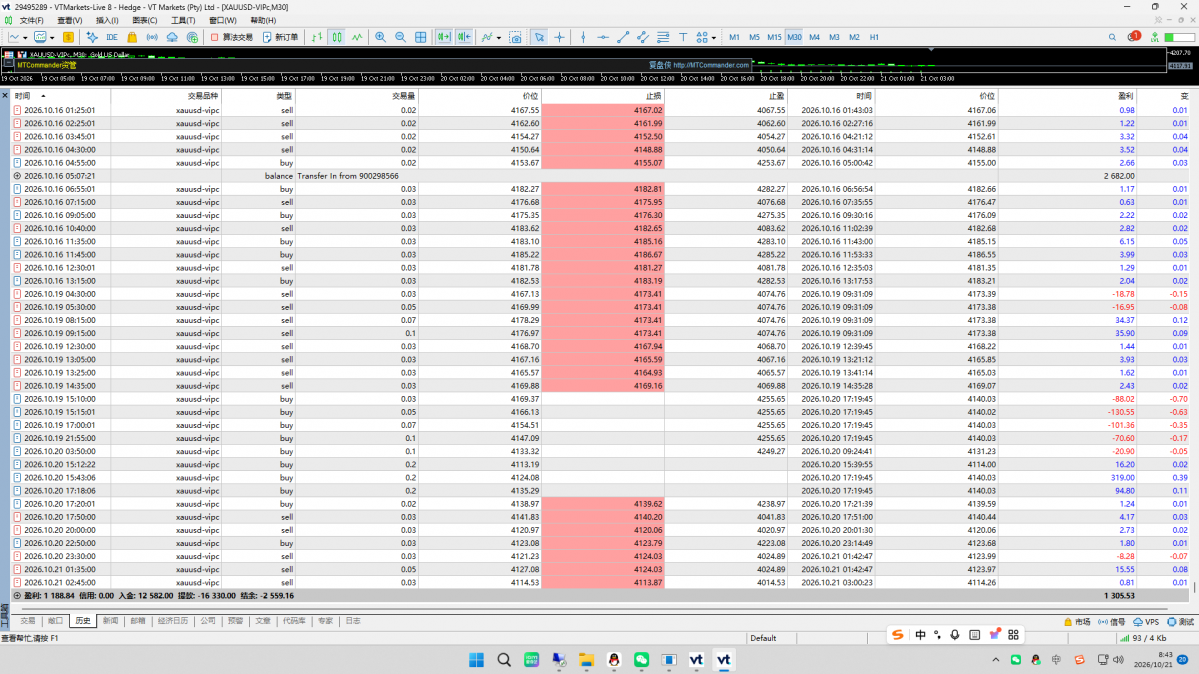Image resolution: width=1199 pixels, height=674 pixels.
Task: Zoom out on the chart
Action: click(400, 37)
